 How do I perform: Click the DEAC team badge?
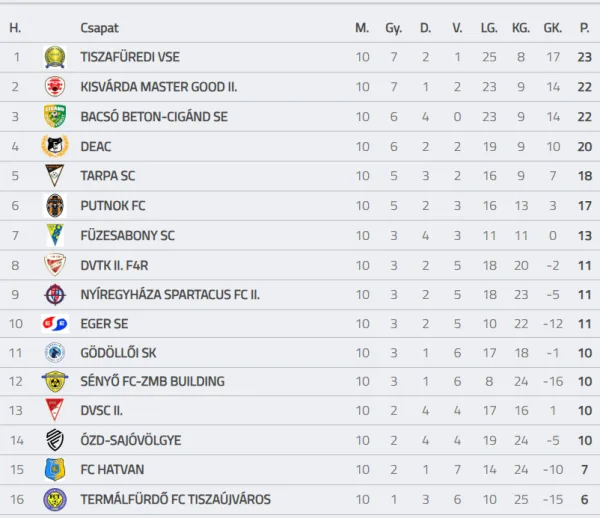[54, 146]
